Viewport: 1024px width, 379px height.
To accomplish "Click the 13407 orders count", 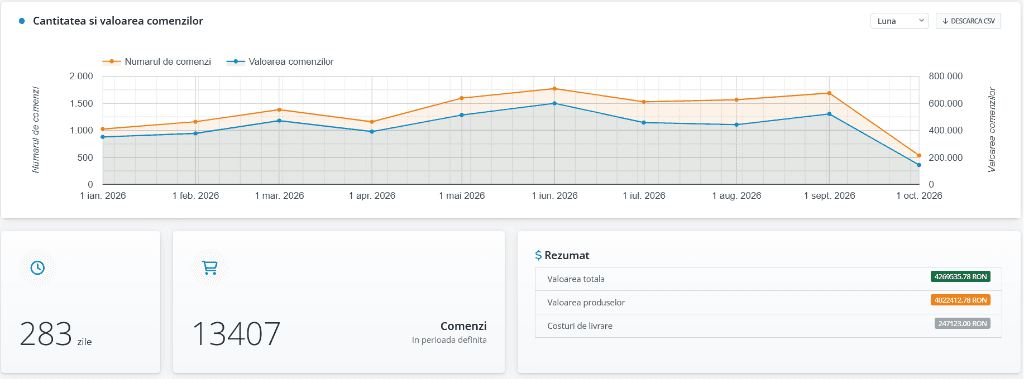I will pos(236,334).
